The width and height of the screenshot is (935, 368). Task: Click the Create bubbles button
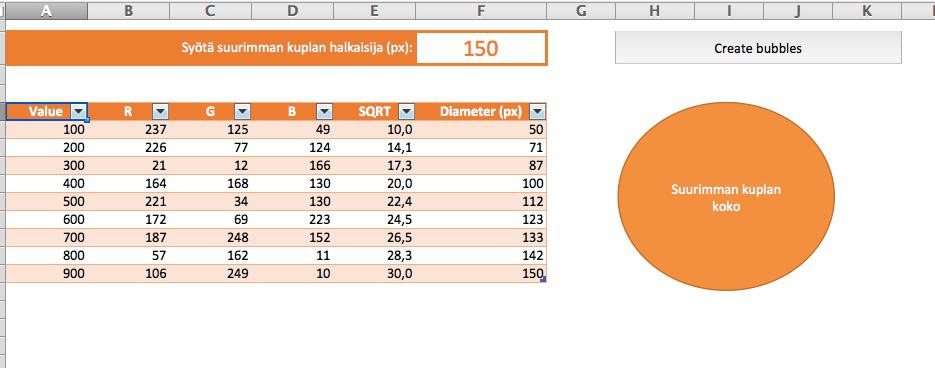pyautogui.click(x=758, y=48)
